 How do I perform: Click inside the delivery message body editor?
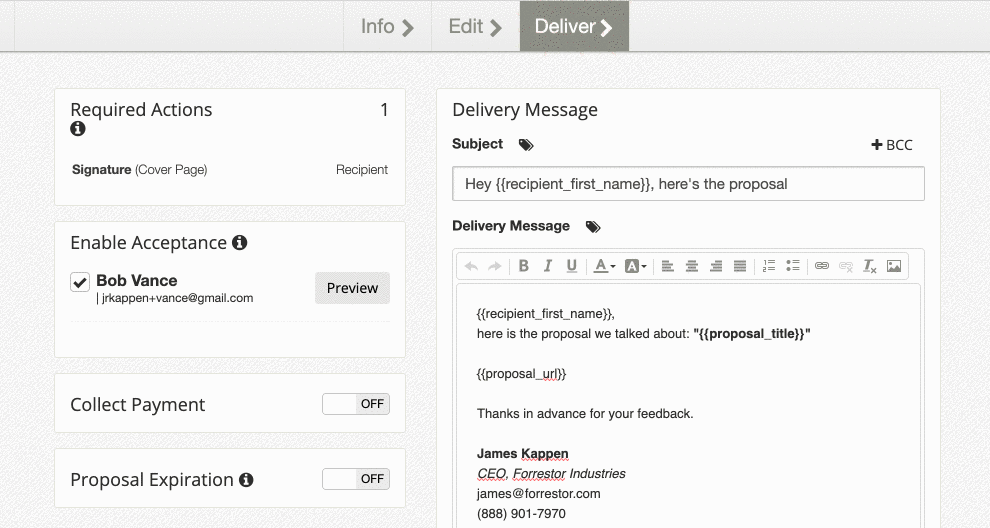point(688,404)
